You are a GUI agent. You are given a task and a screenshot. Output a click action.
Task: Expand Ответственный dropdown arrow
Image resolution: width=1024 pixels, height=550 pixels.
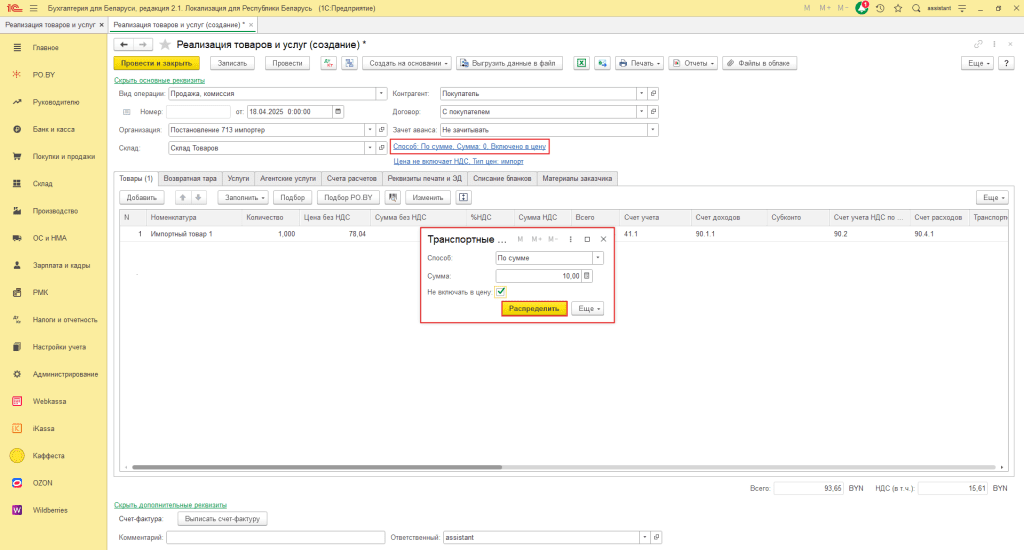pos(645,538)
